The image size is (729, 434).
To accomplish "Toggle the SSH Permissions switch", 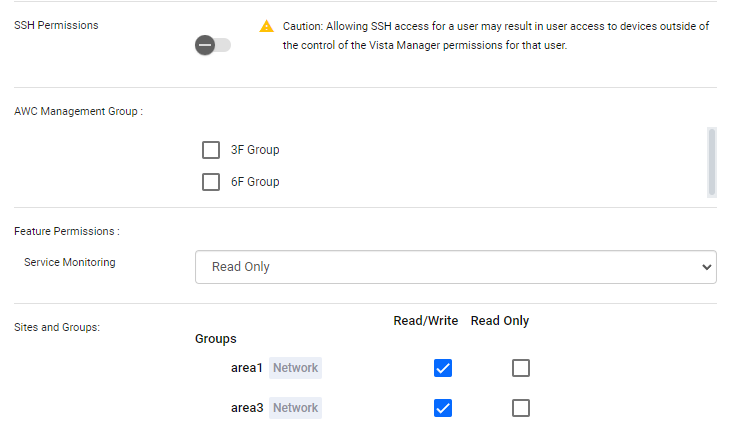I will pyautogui.click(x=213, y=45).
